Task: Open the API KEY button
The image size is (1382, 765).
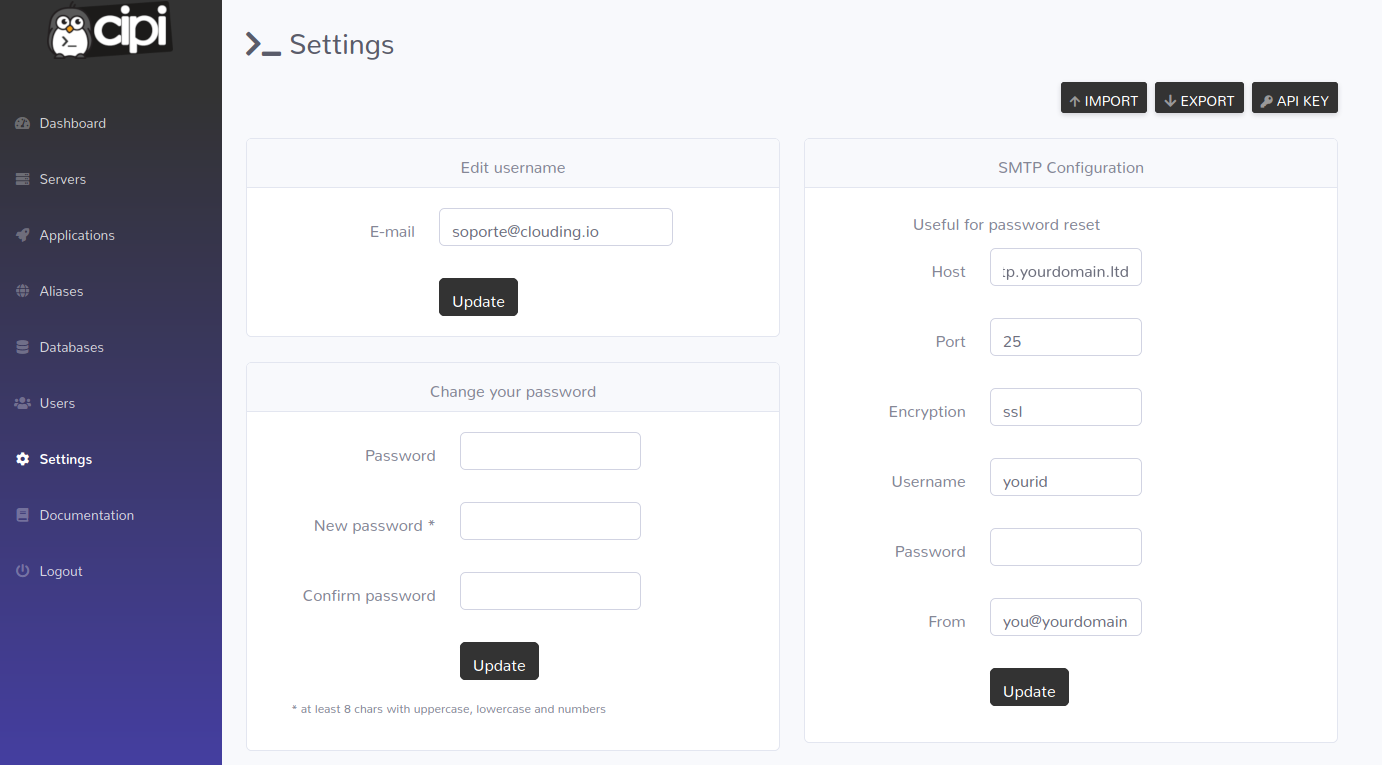Action: (x=1294, y=98)
